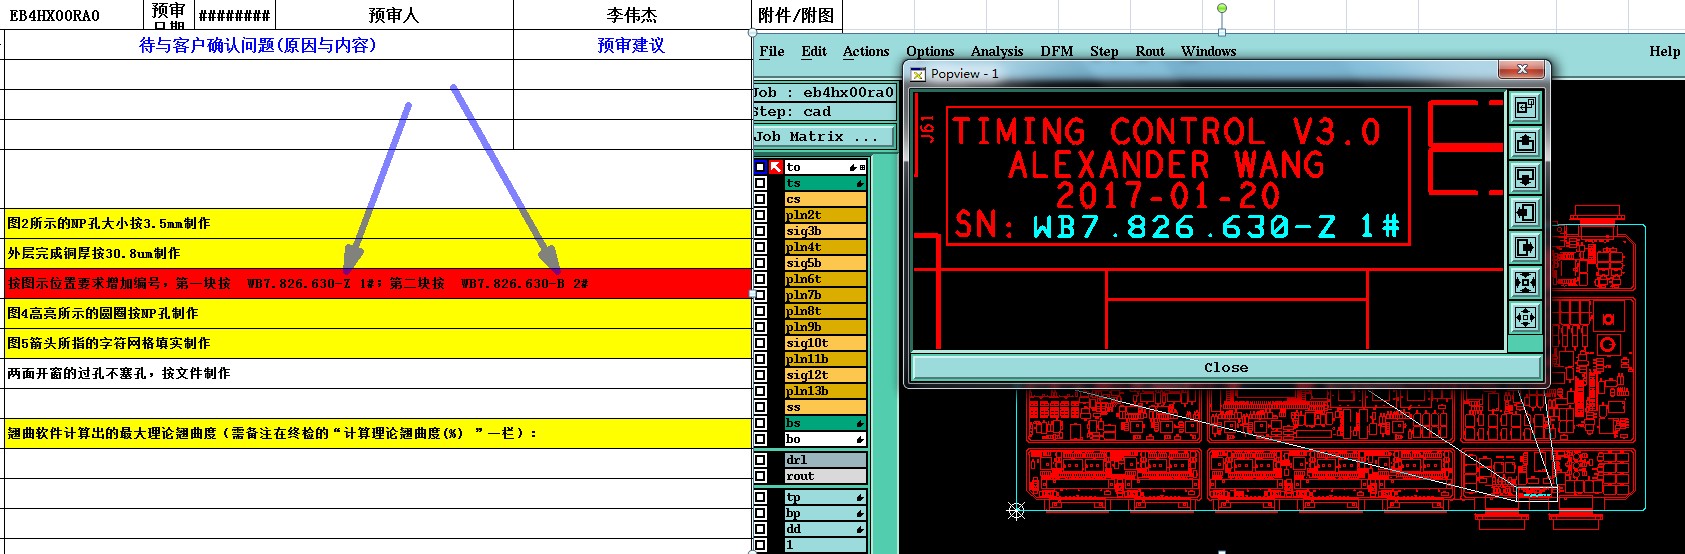Select the pln13b layer row
Screen dimensions: 1685x554
[x=825, y=391]
